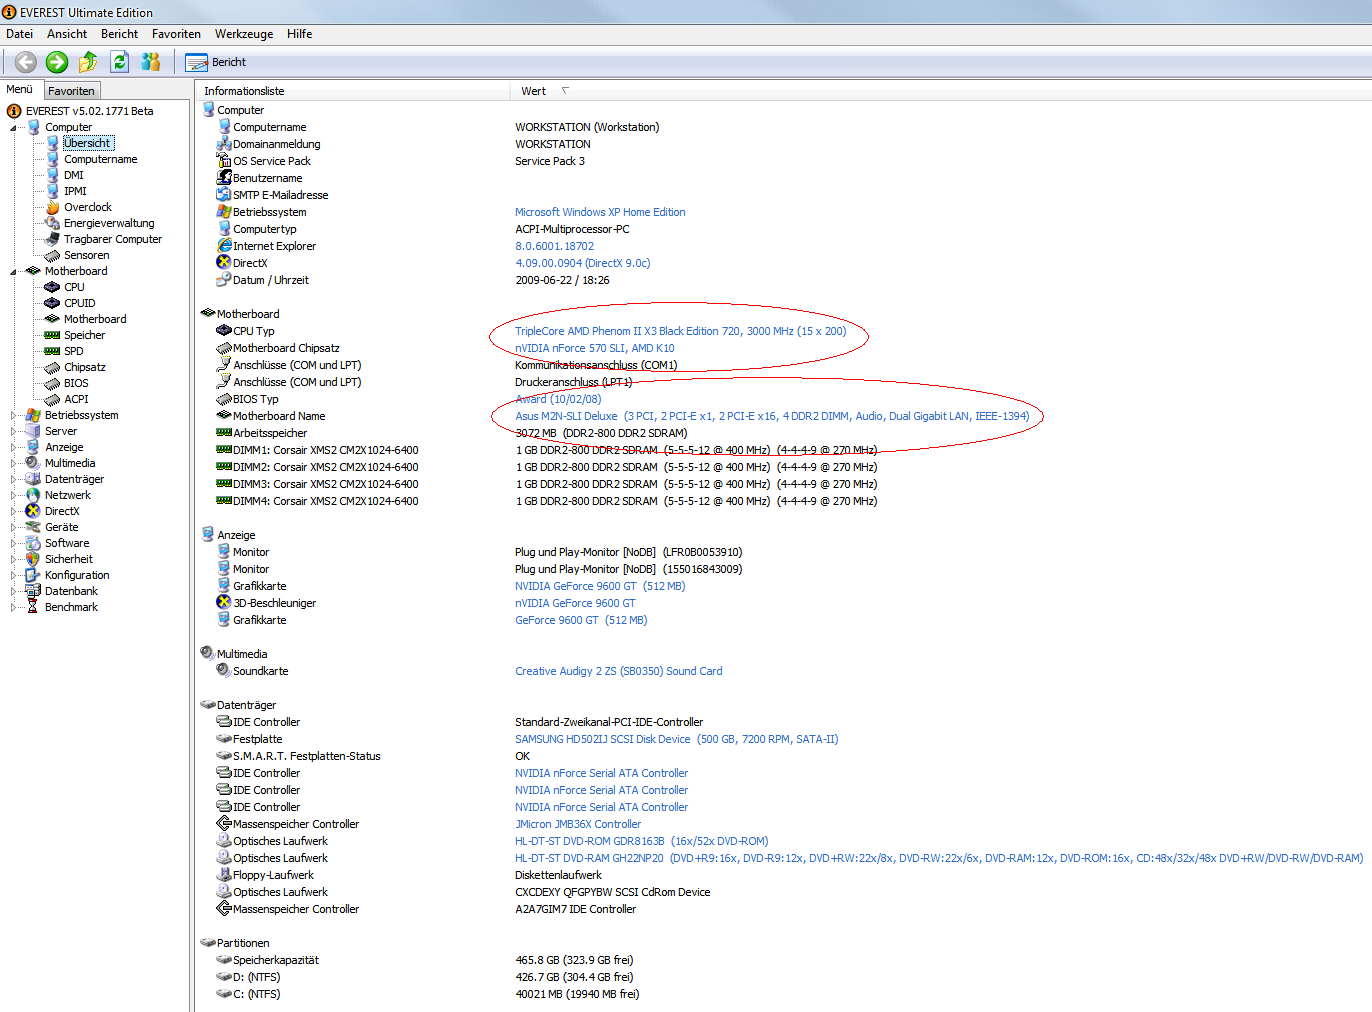Image resolution: width=1372 pixels, height=1012 pixels.
Task: Click the EVEREST v5.02.1771 Beta root icon
Action: click(14, 111)
